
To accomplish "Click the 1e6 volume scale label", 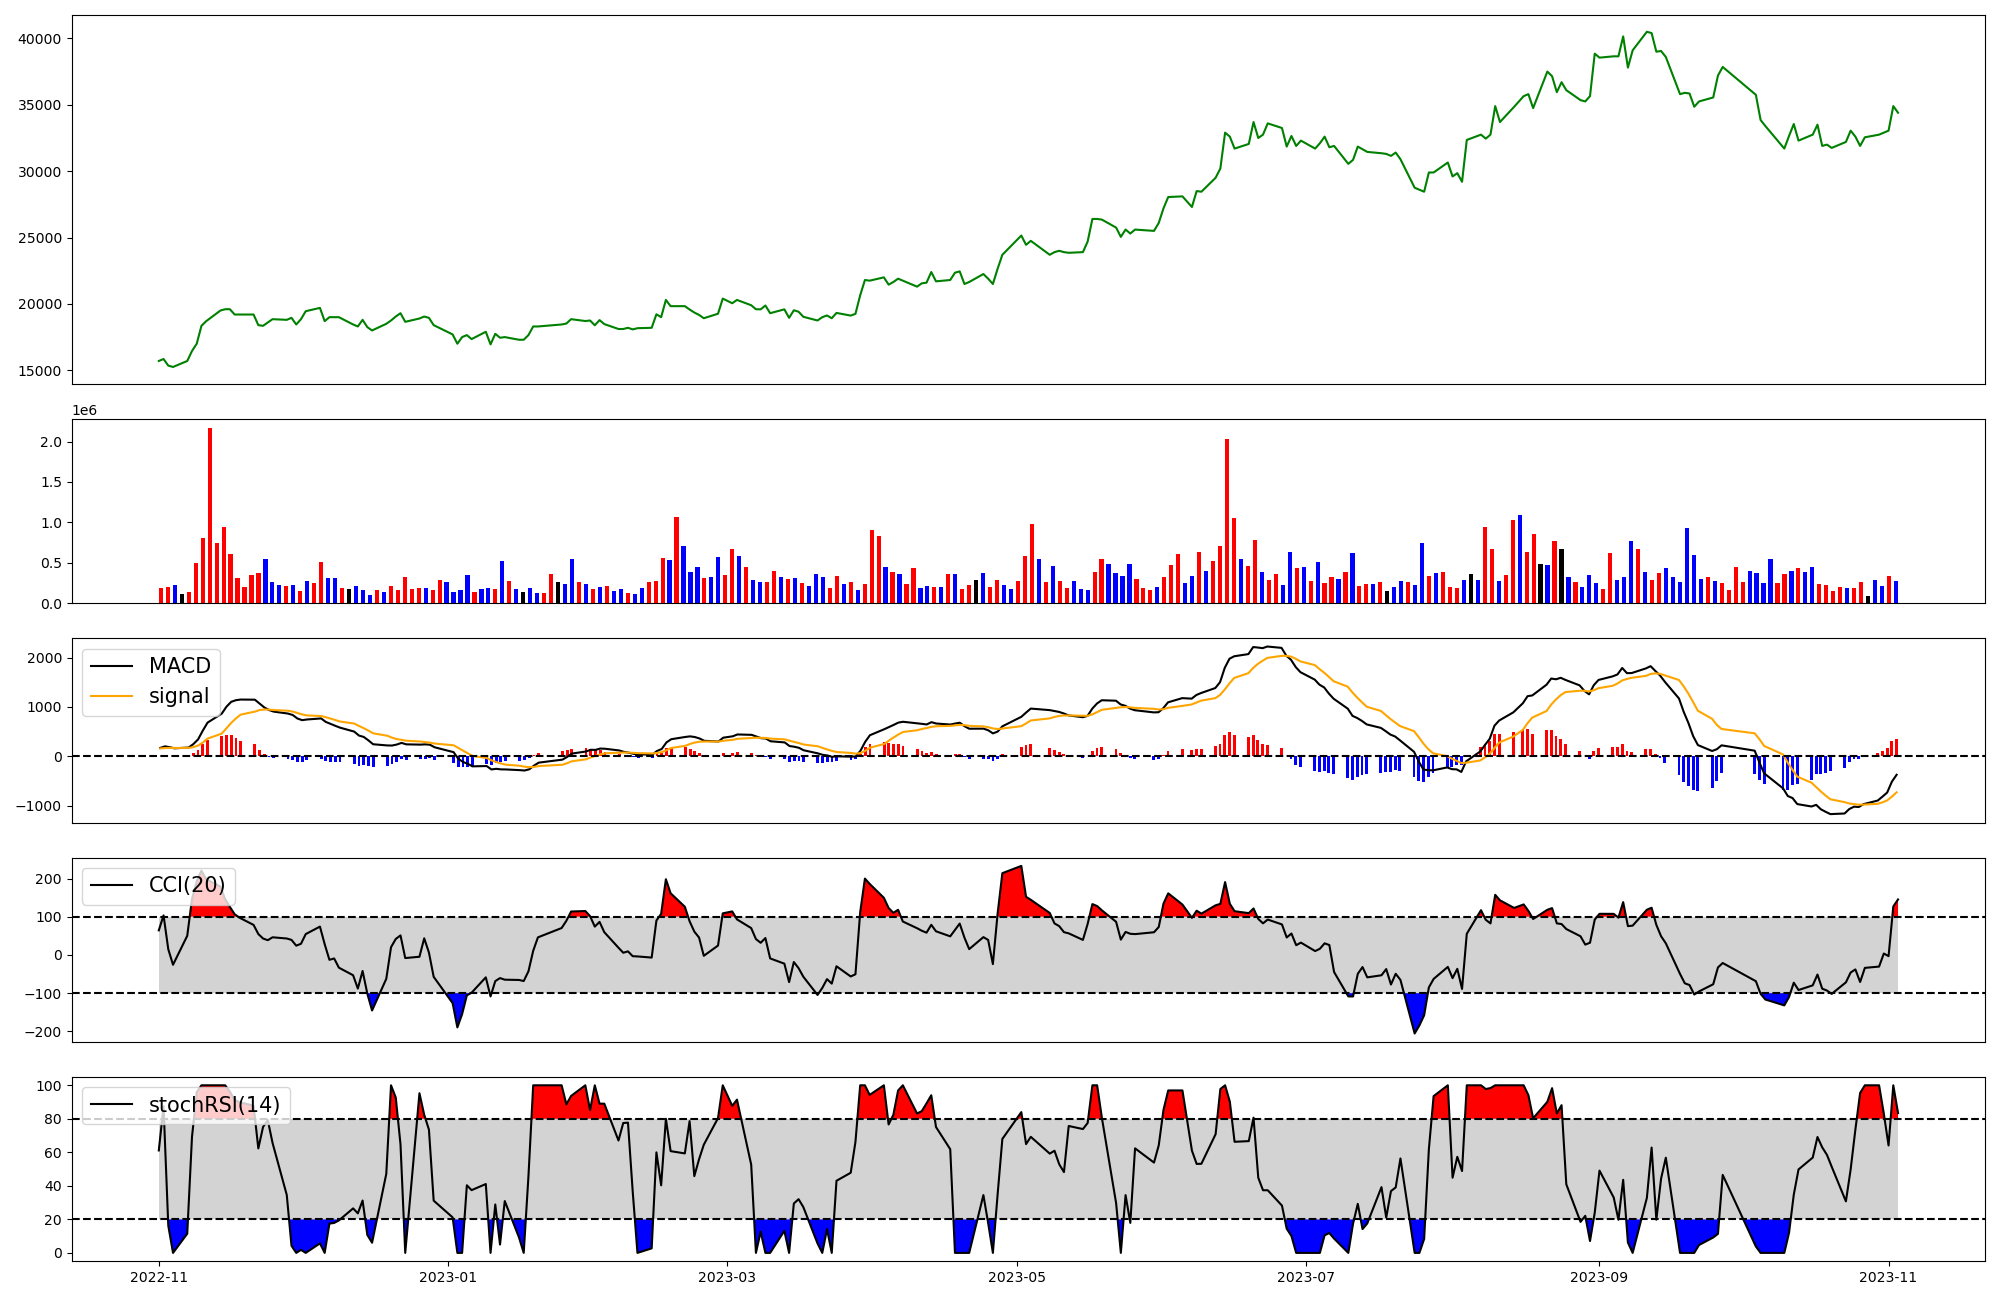I will [x=84, y=410].
